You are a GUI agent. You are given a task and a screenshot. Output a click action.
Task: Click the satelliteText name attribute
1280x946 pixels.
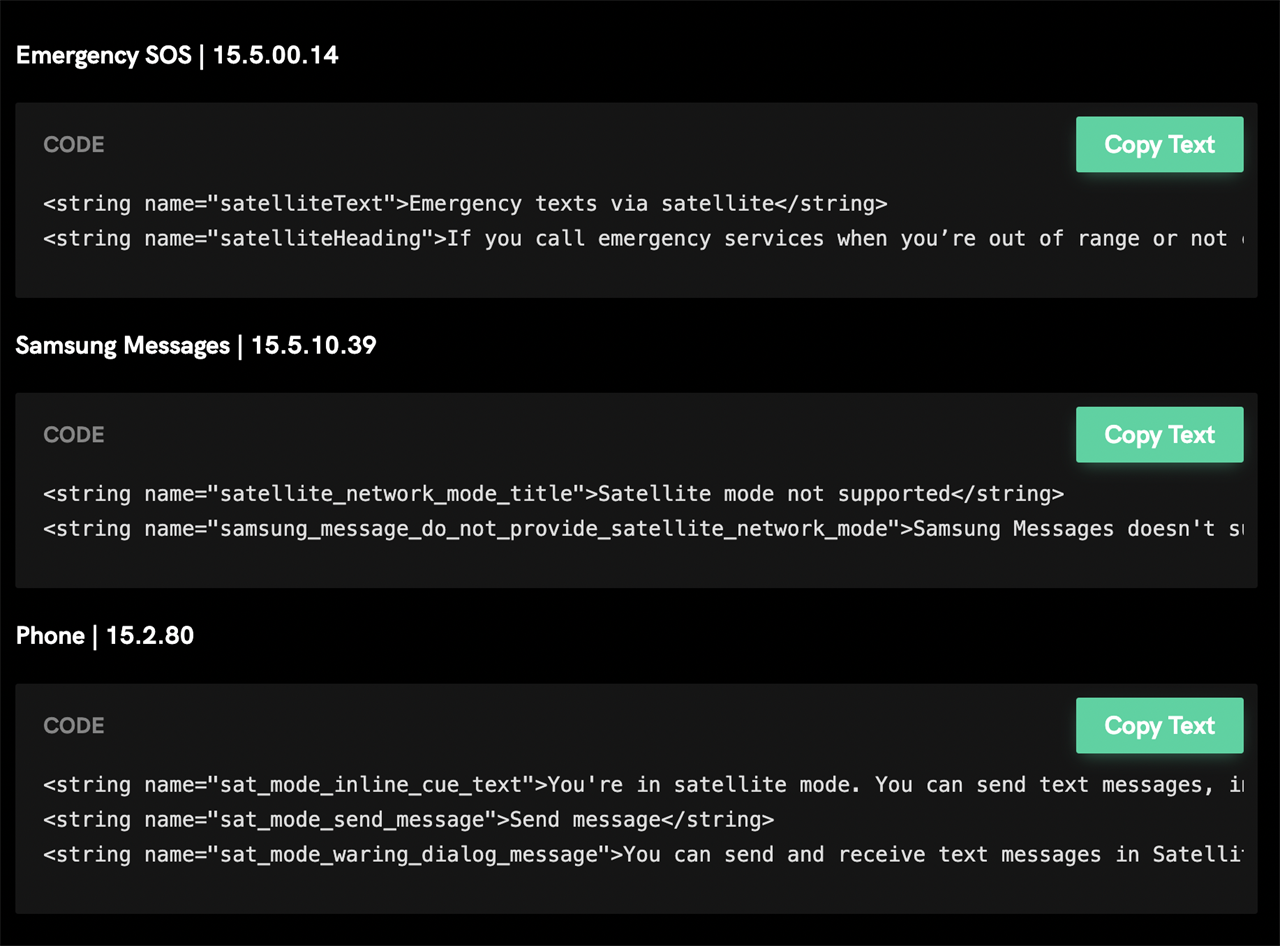tap(301, 204)
